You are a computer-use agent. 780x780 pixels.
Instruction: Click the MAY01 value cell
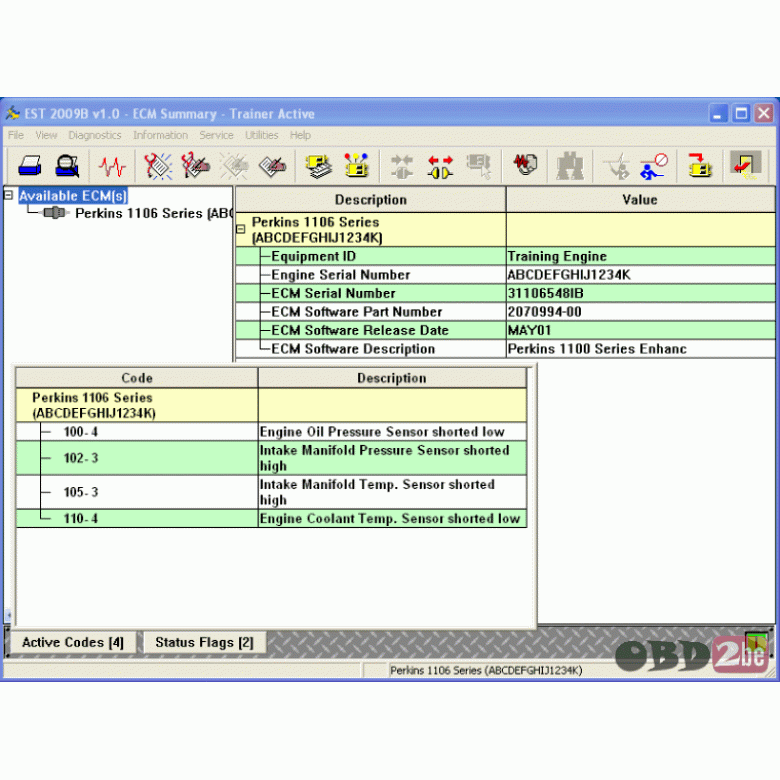641,330
